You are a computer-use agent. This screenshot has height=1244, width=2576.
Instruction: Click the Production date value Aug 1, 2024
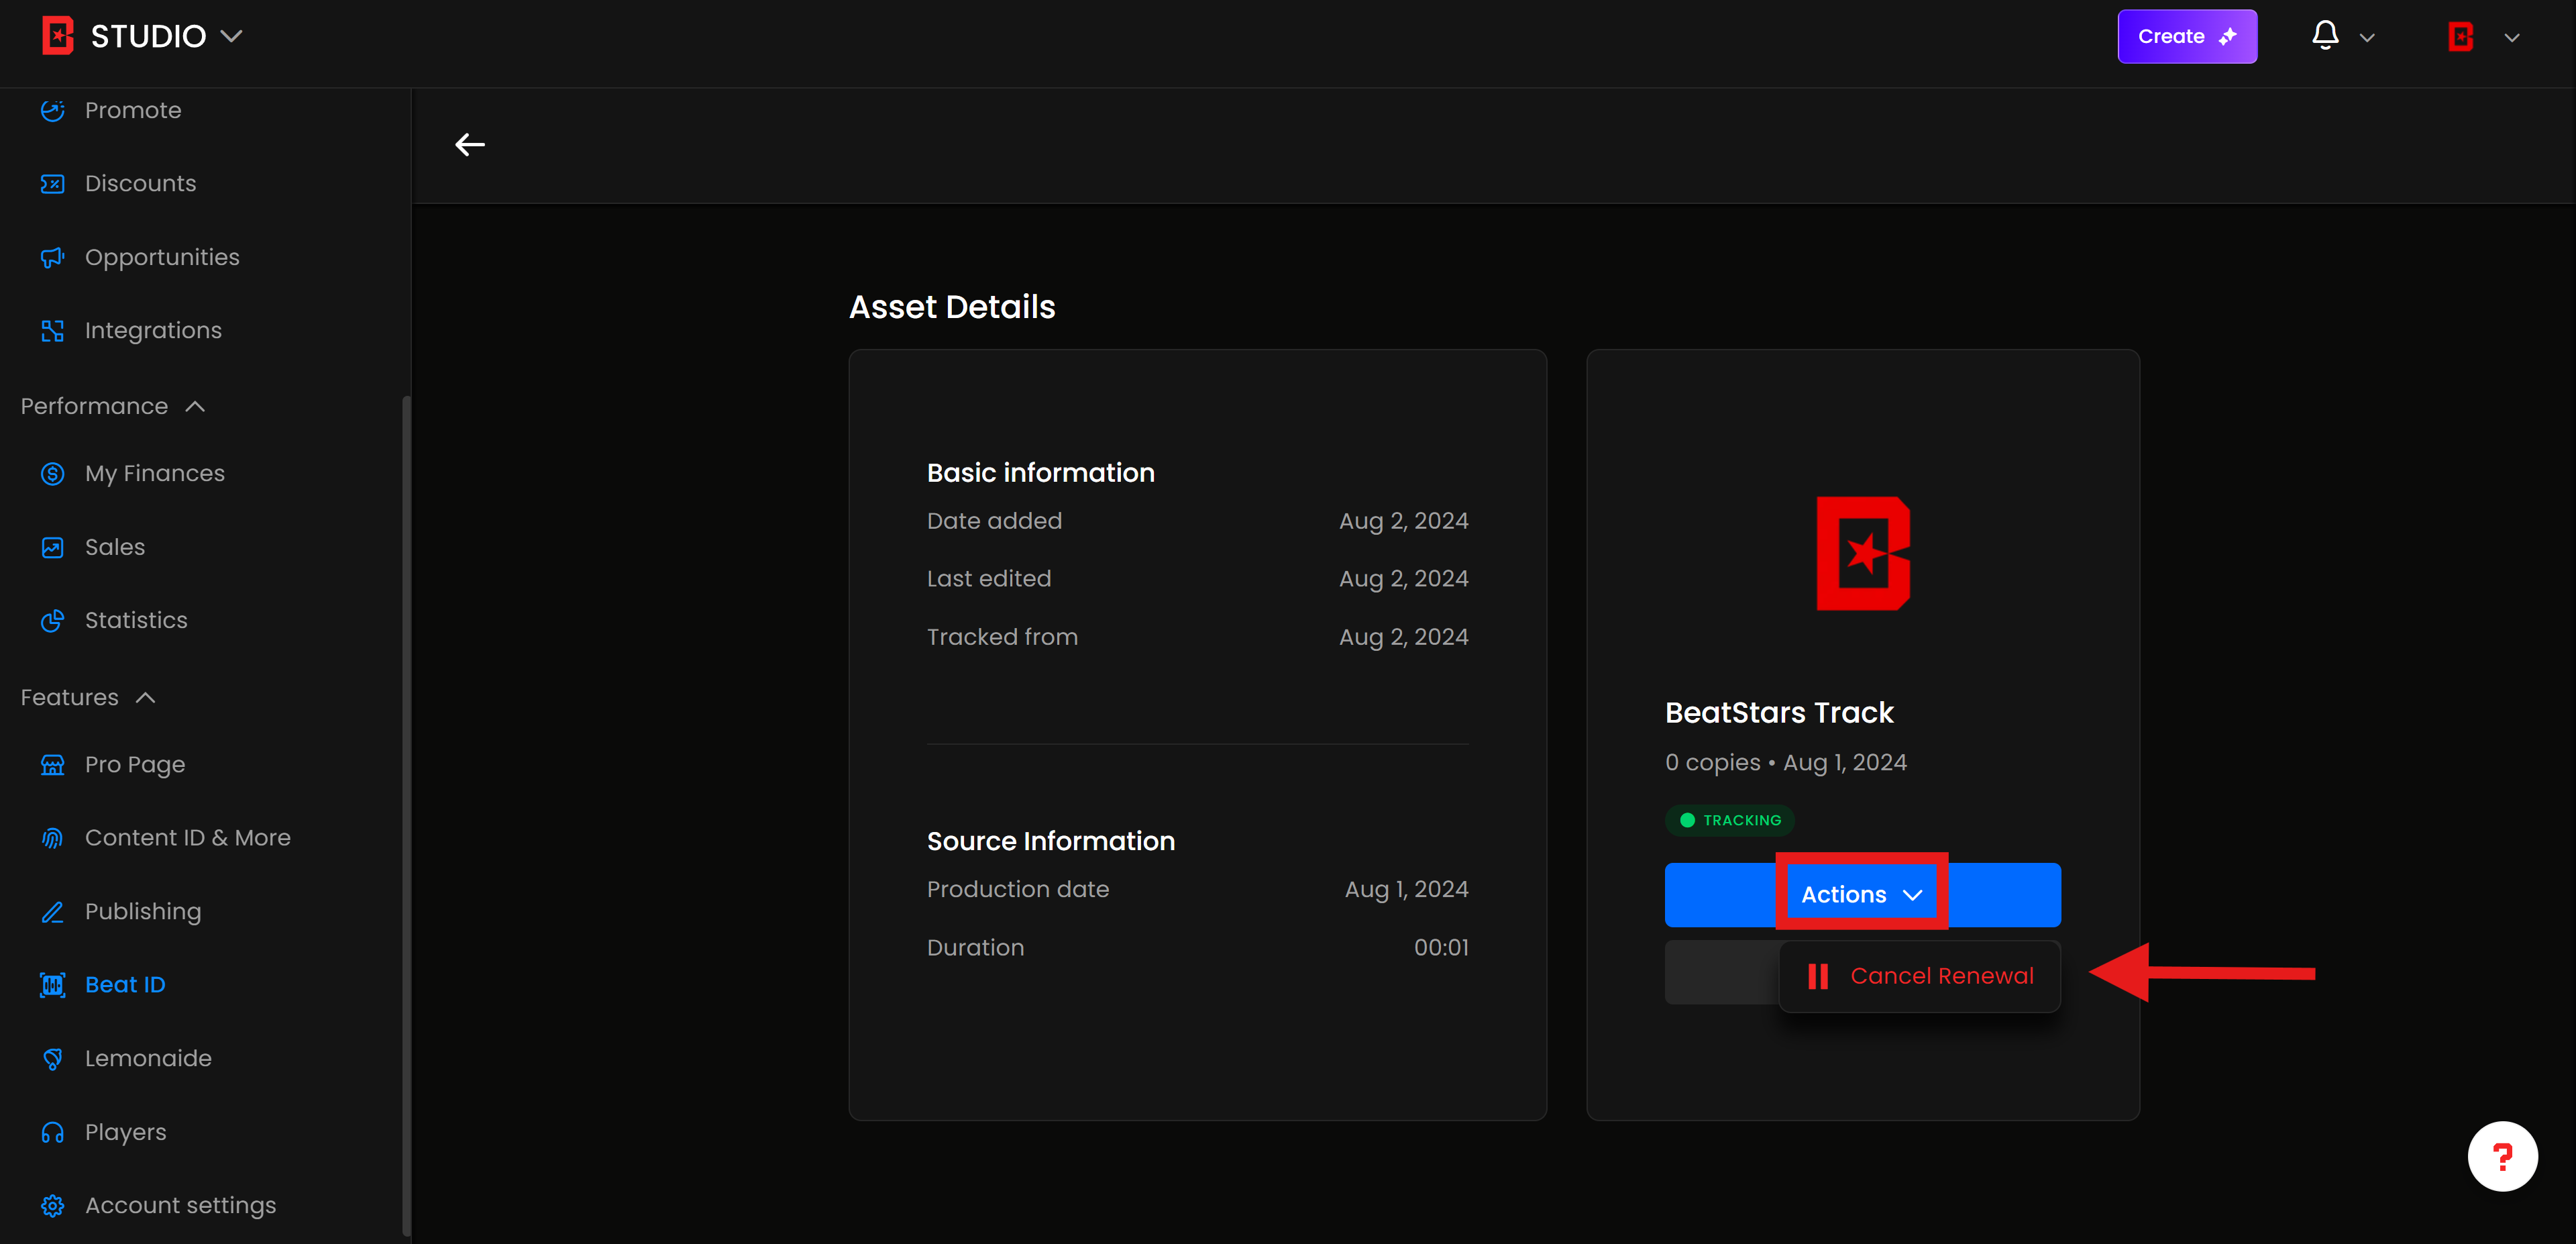(x=1406, y=890)
